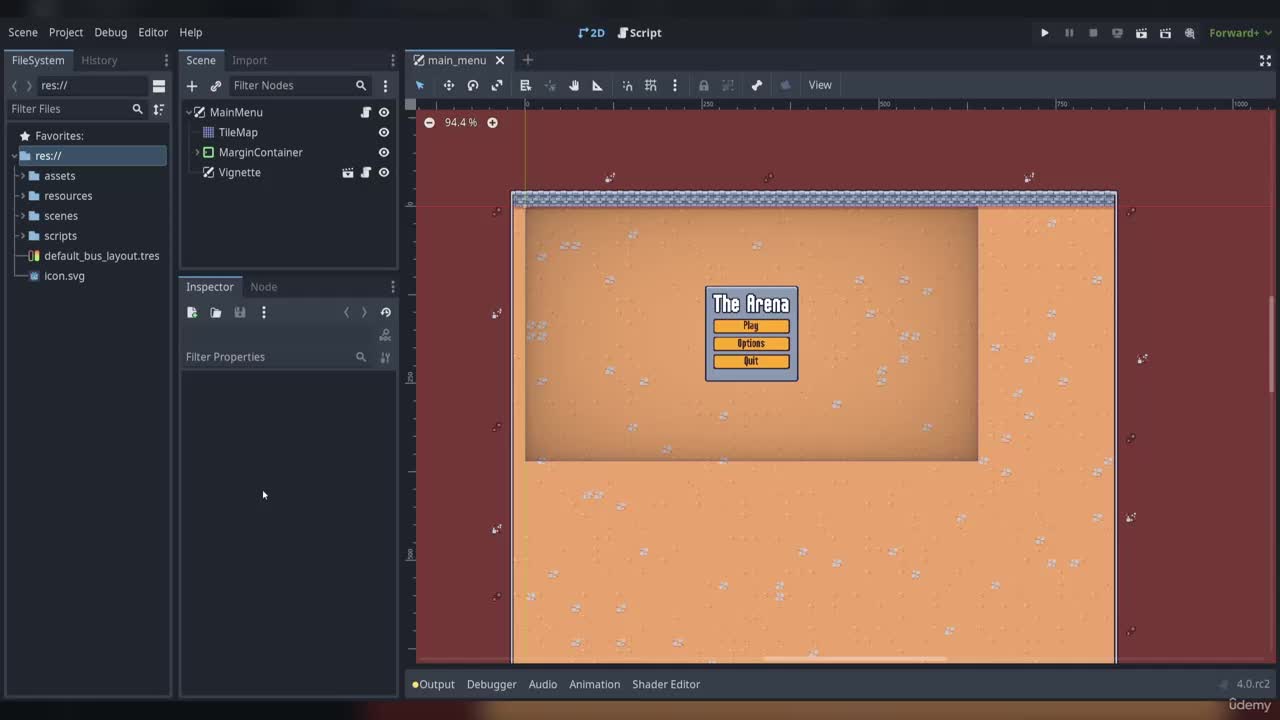Expand the assets folder
Screen dimensions: 1280x720
pos(22,176)
